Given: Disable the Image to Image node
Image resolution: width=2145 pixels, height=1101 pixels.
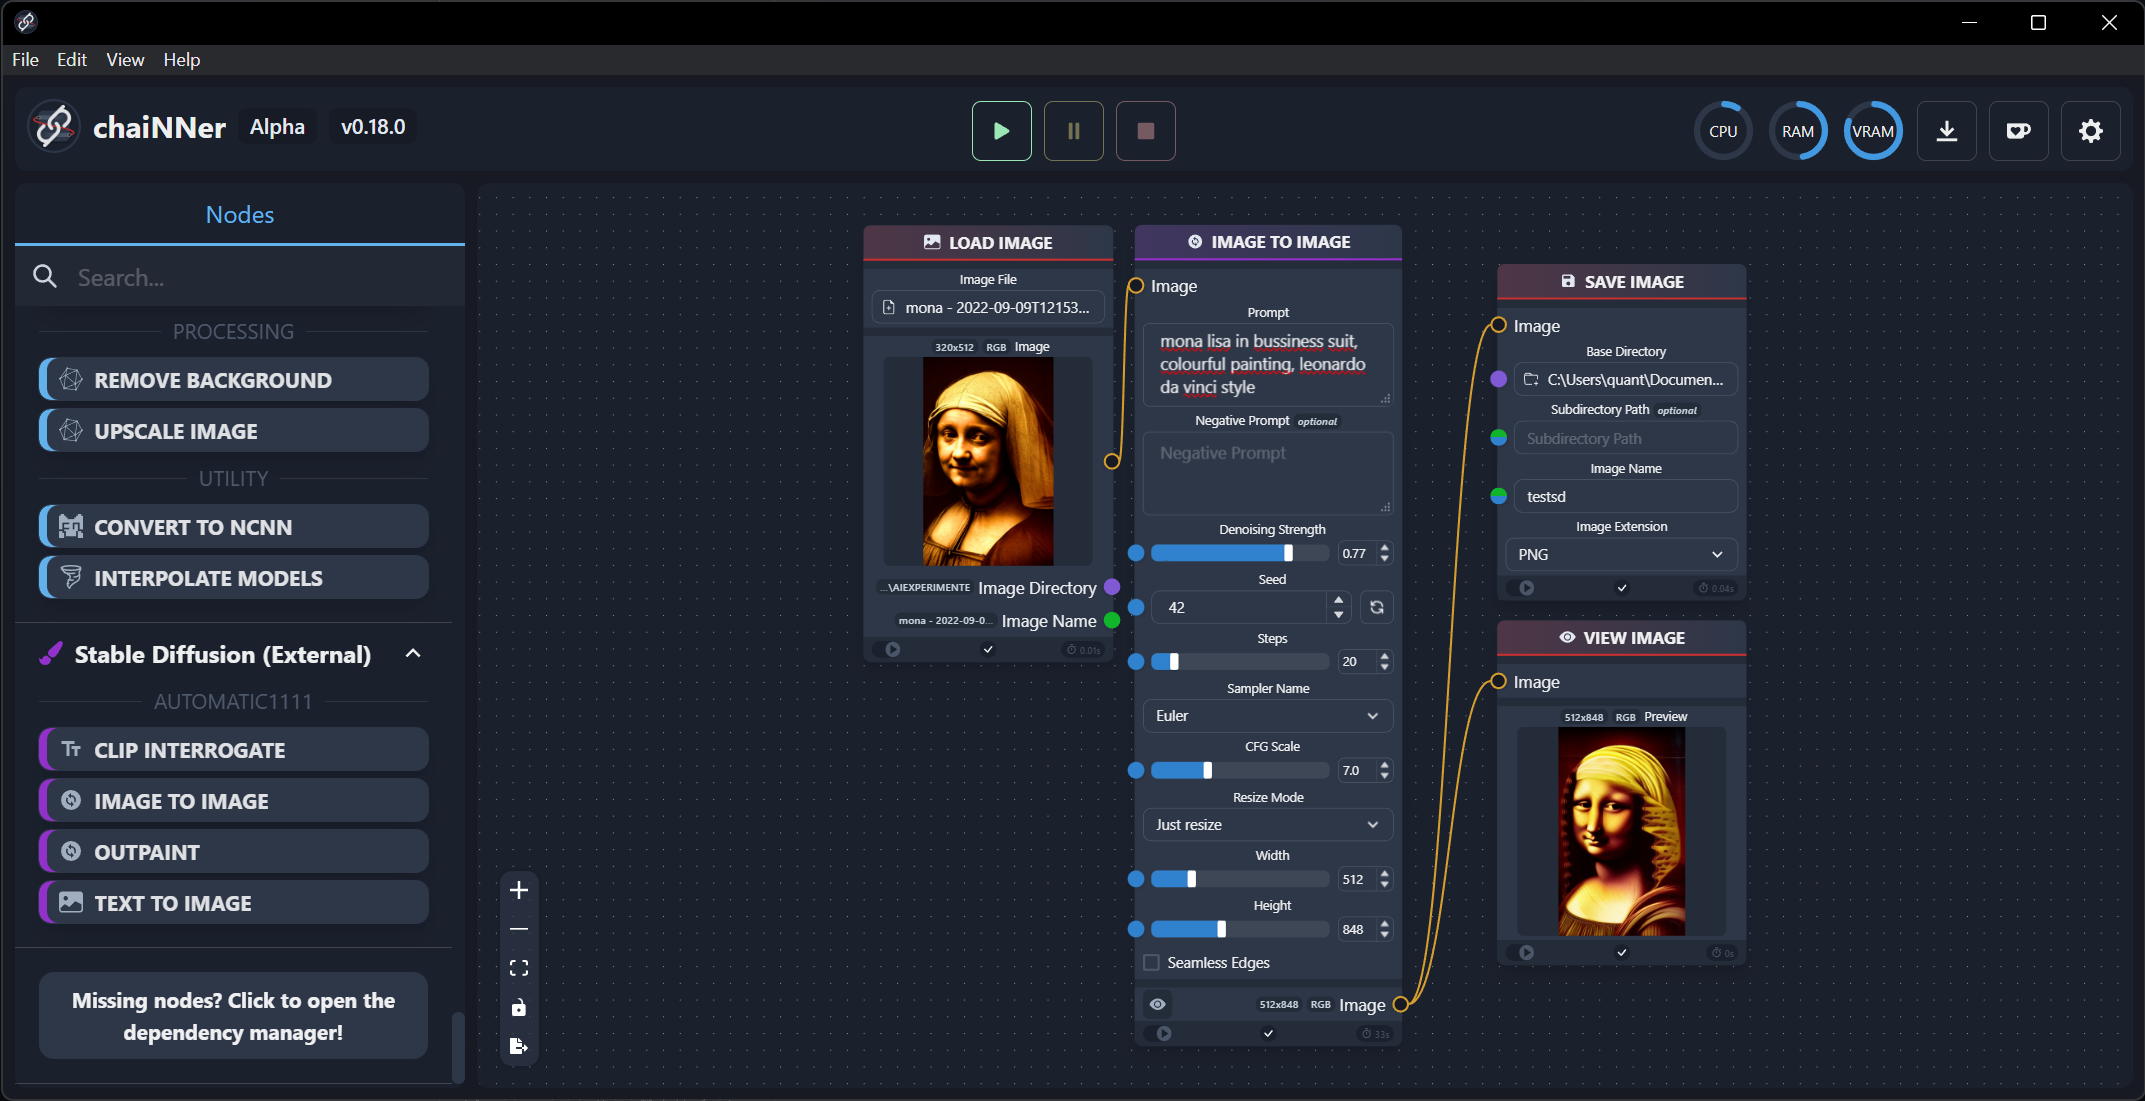Looking at the screenshot, I should click(x=1164, y=1033).
